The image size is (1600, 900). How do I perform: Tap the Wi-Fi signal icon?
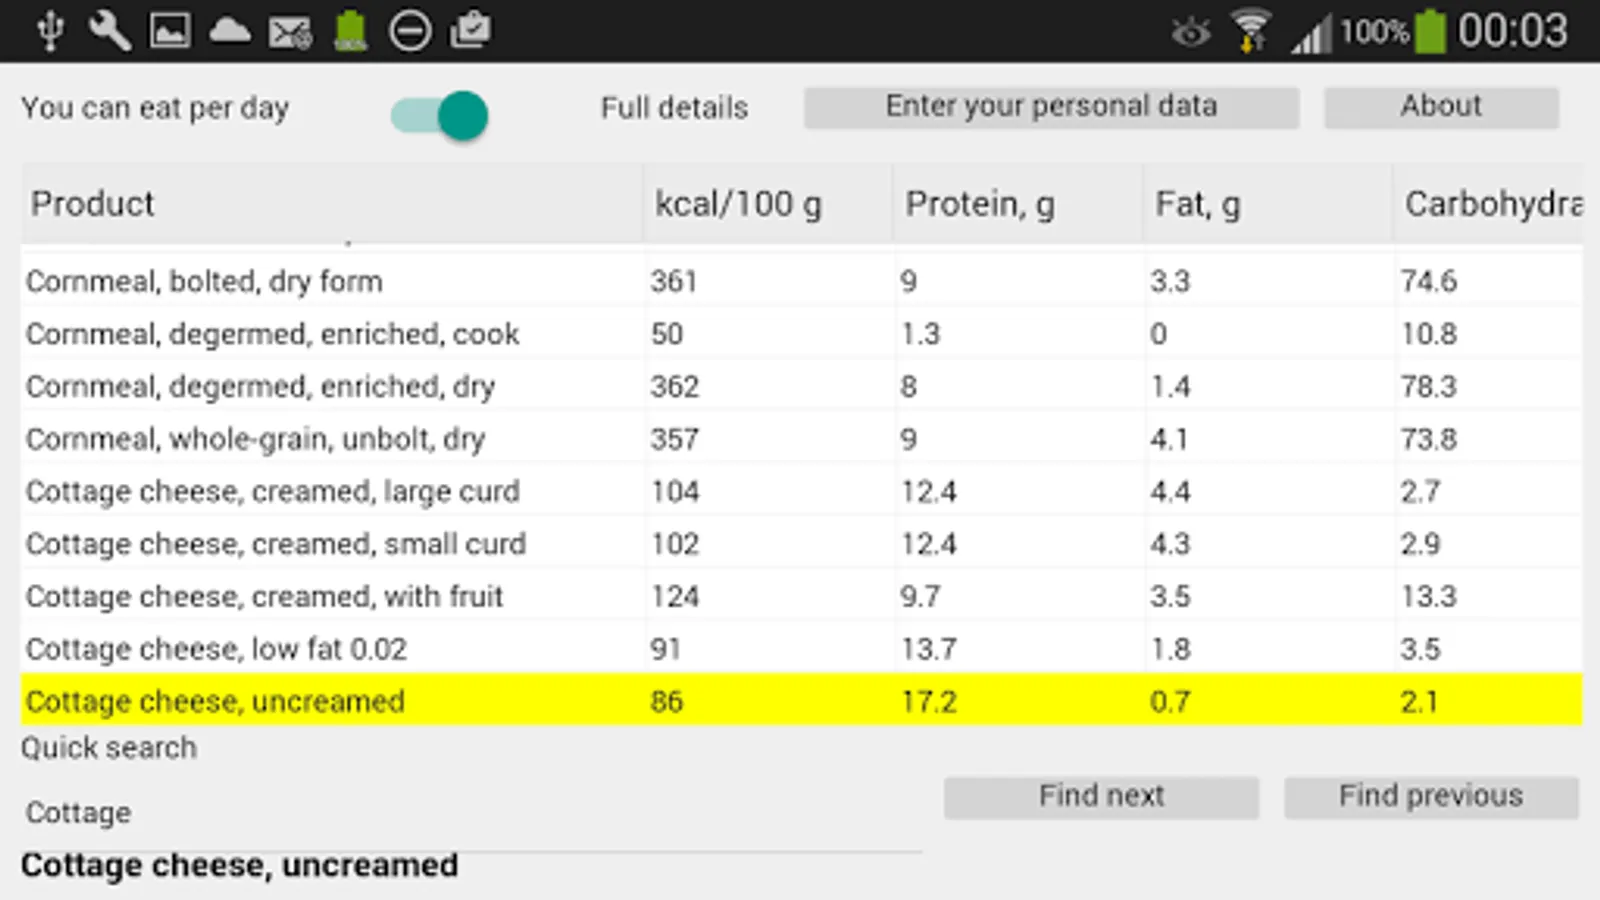(1250, 30)
